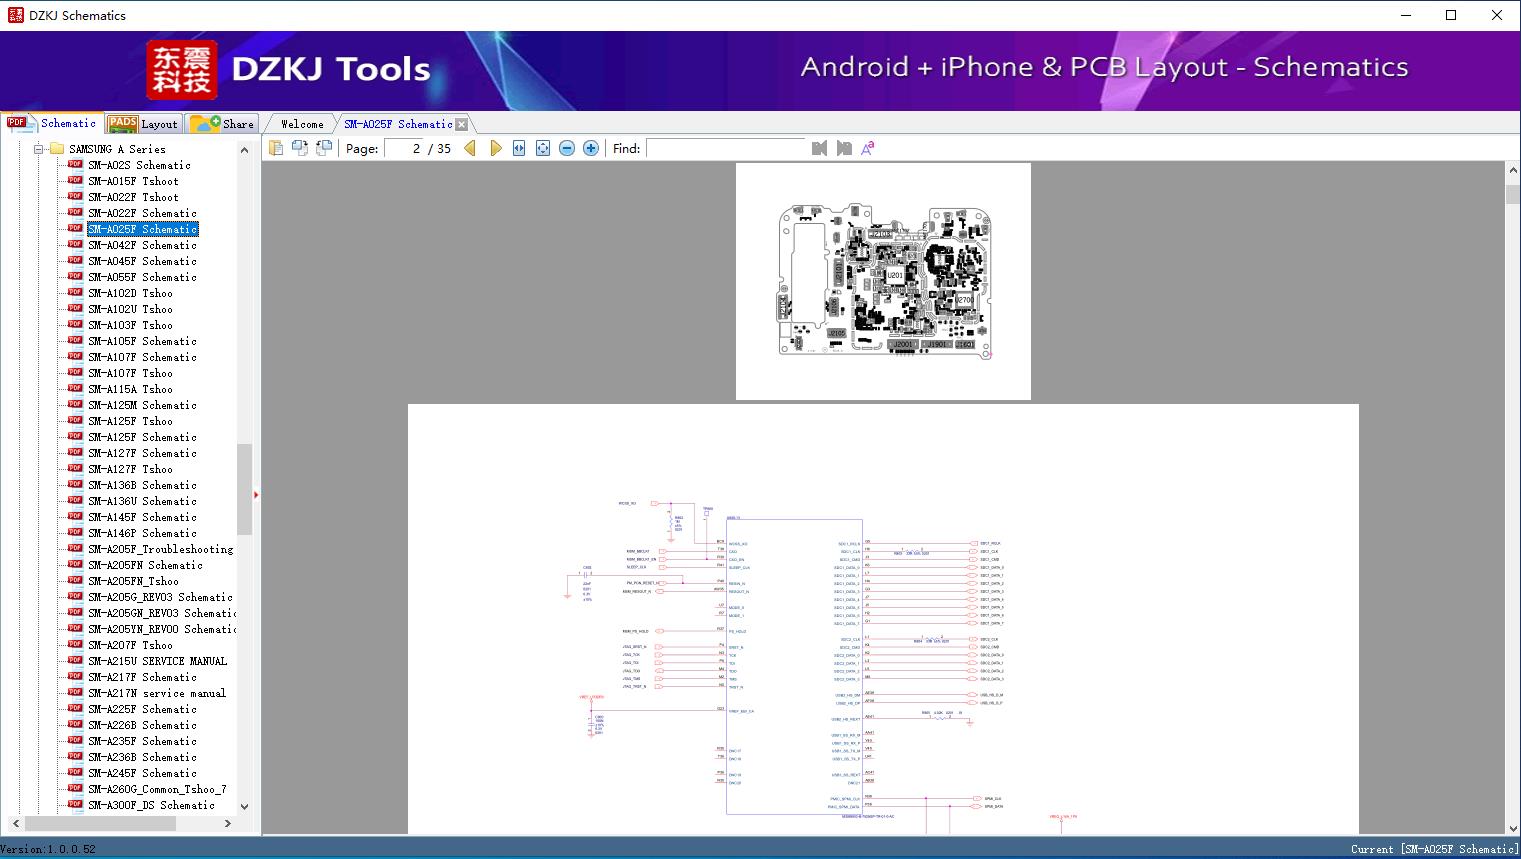1521x859 pixels.
Task: Open the Welcome document tab
Action: click(x=302, y=124)
